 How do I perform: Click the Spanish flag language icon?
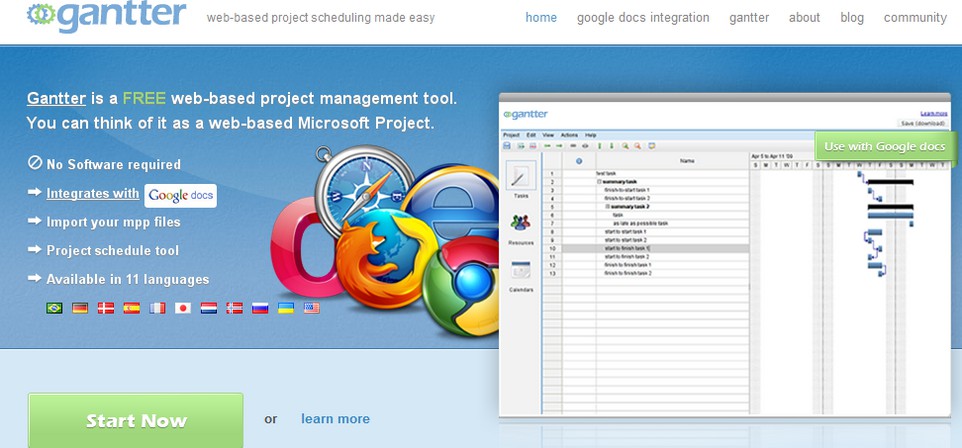(x=131, y=308)
